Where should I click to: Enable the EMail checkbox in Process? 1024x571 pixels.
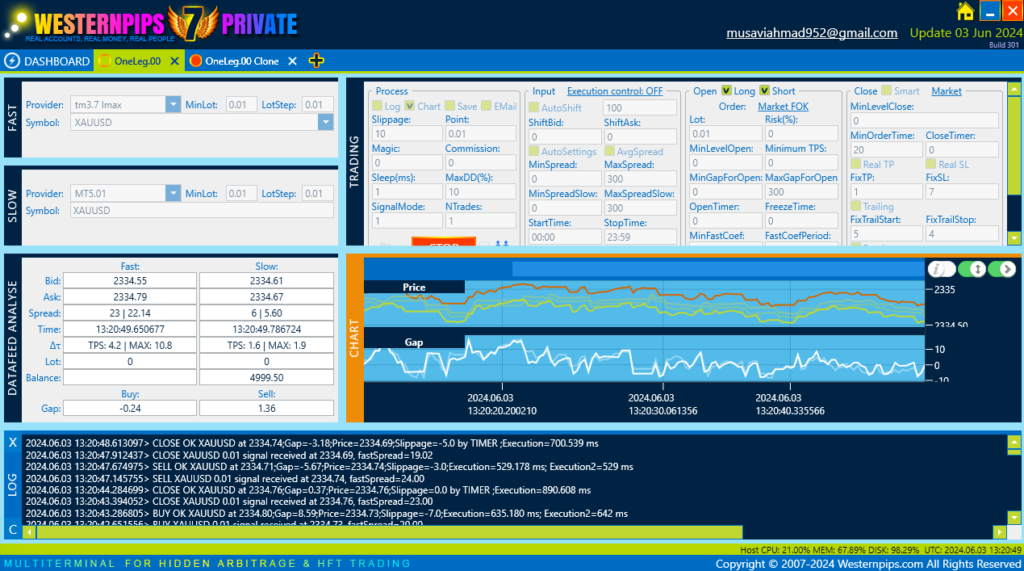pyautogui.click(x=487, y=106)
